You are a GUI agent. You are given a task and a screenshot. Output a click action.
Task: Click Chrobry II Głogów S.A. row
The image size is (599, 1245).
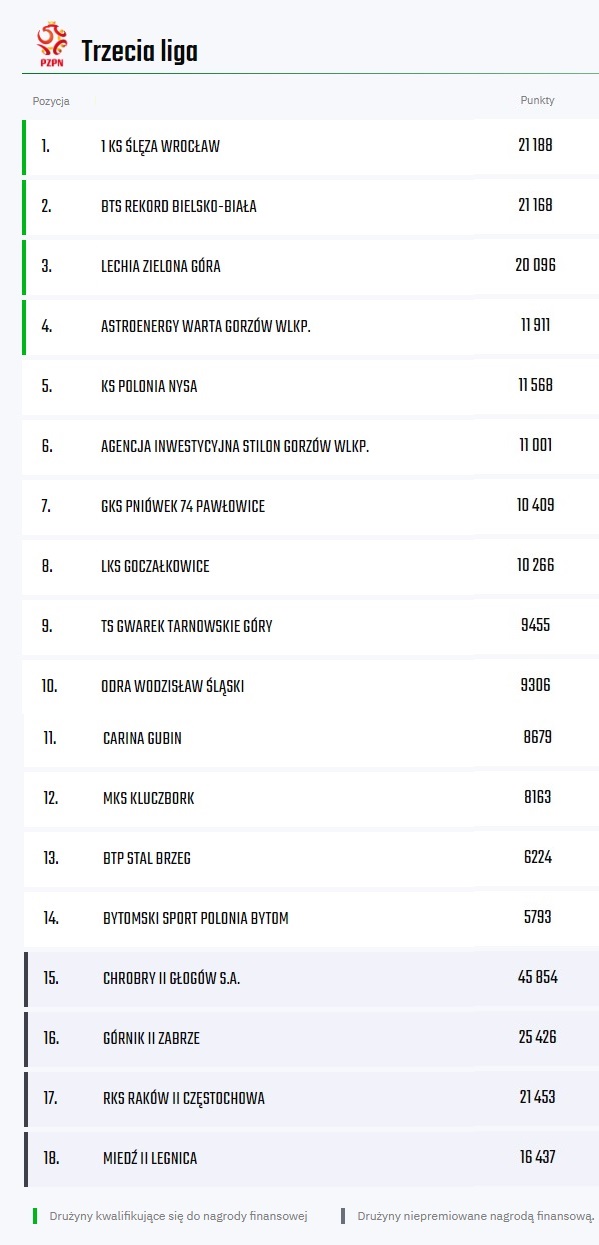tap(310, 978)
